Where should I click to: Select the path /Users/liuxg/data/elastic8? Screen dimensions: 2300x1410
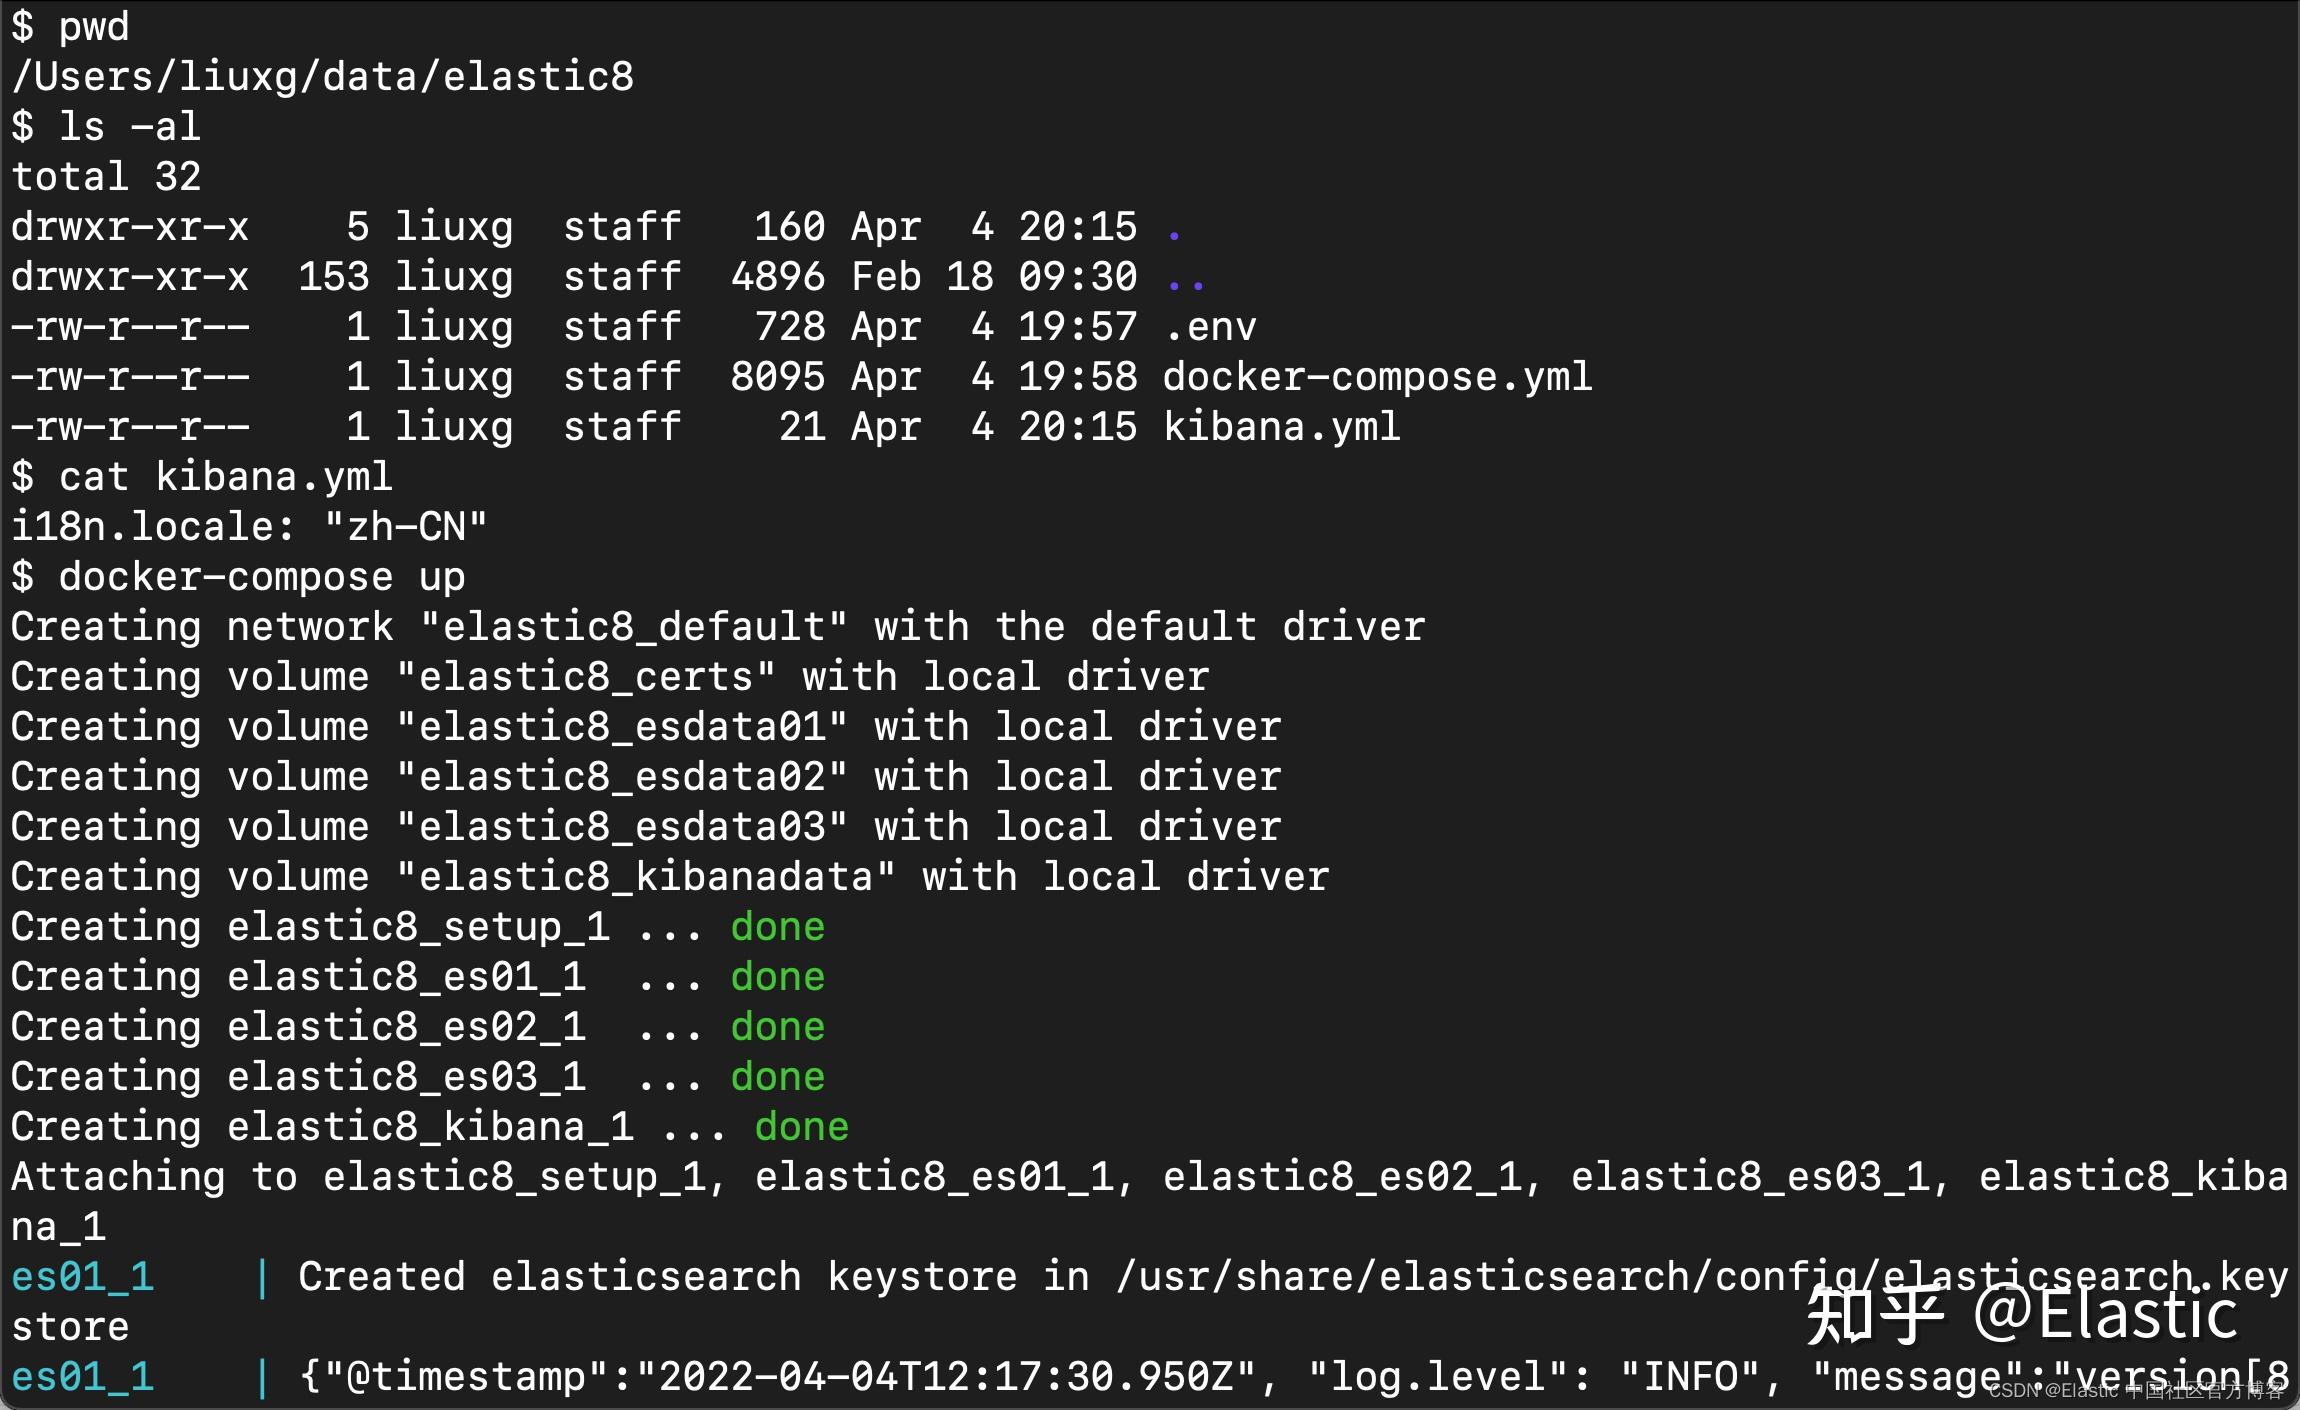[x=322, y=76]
